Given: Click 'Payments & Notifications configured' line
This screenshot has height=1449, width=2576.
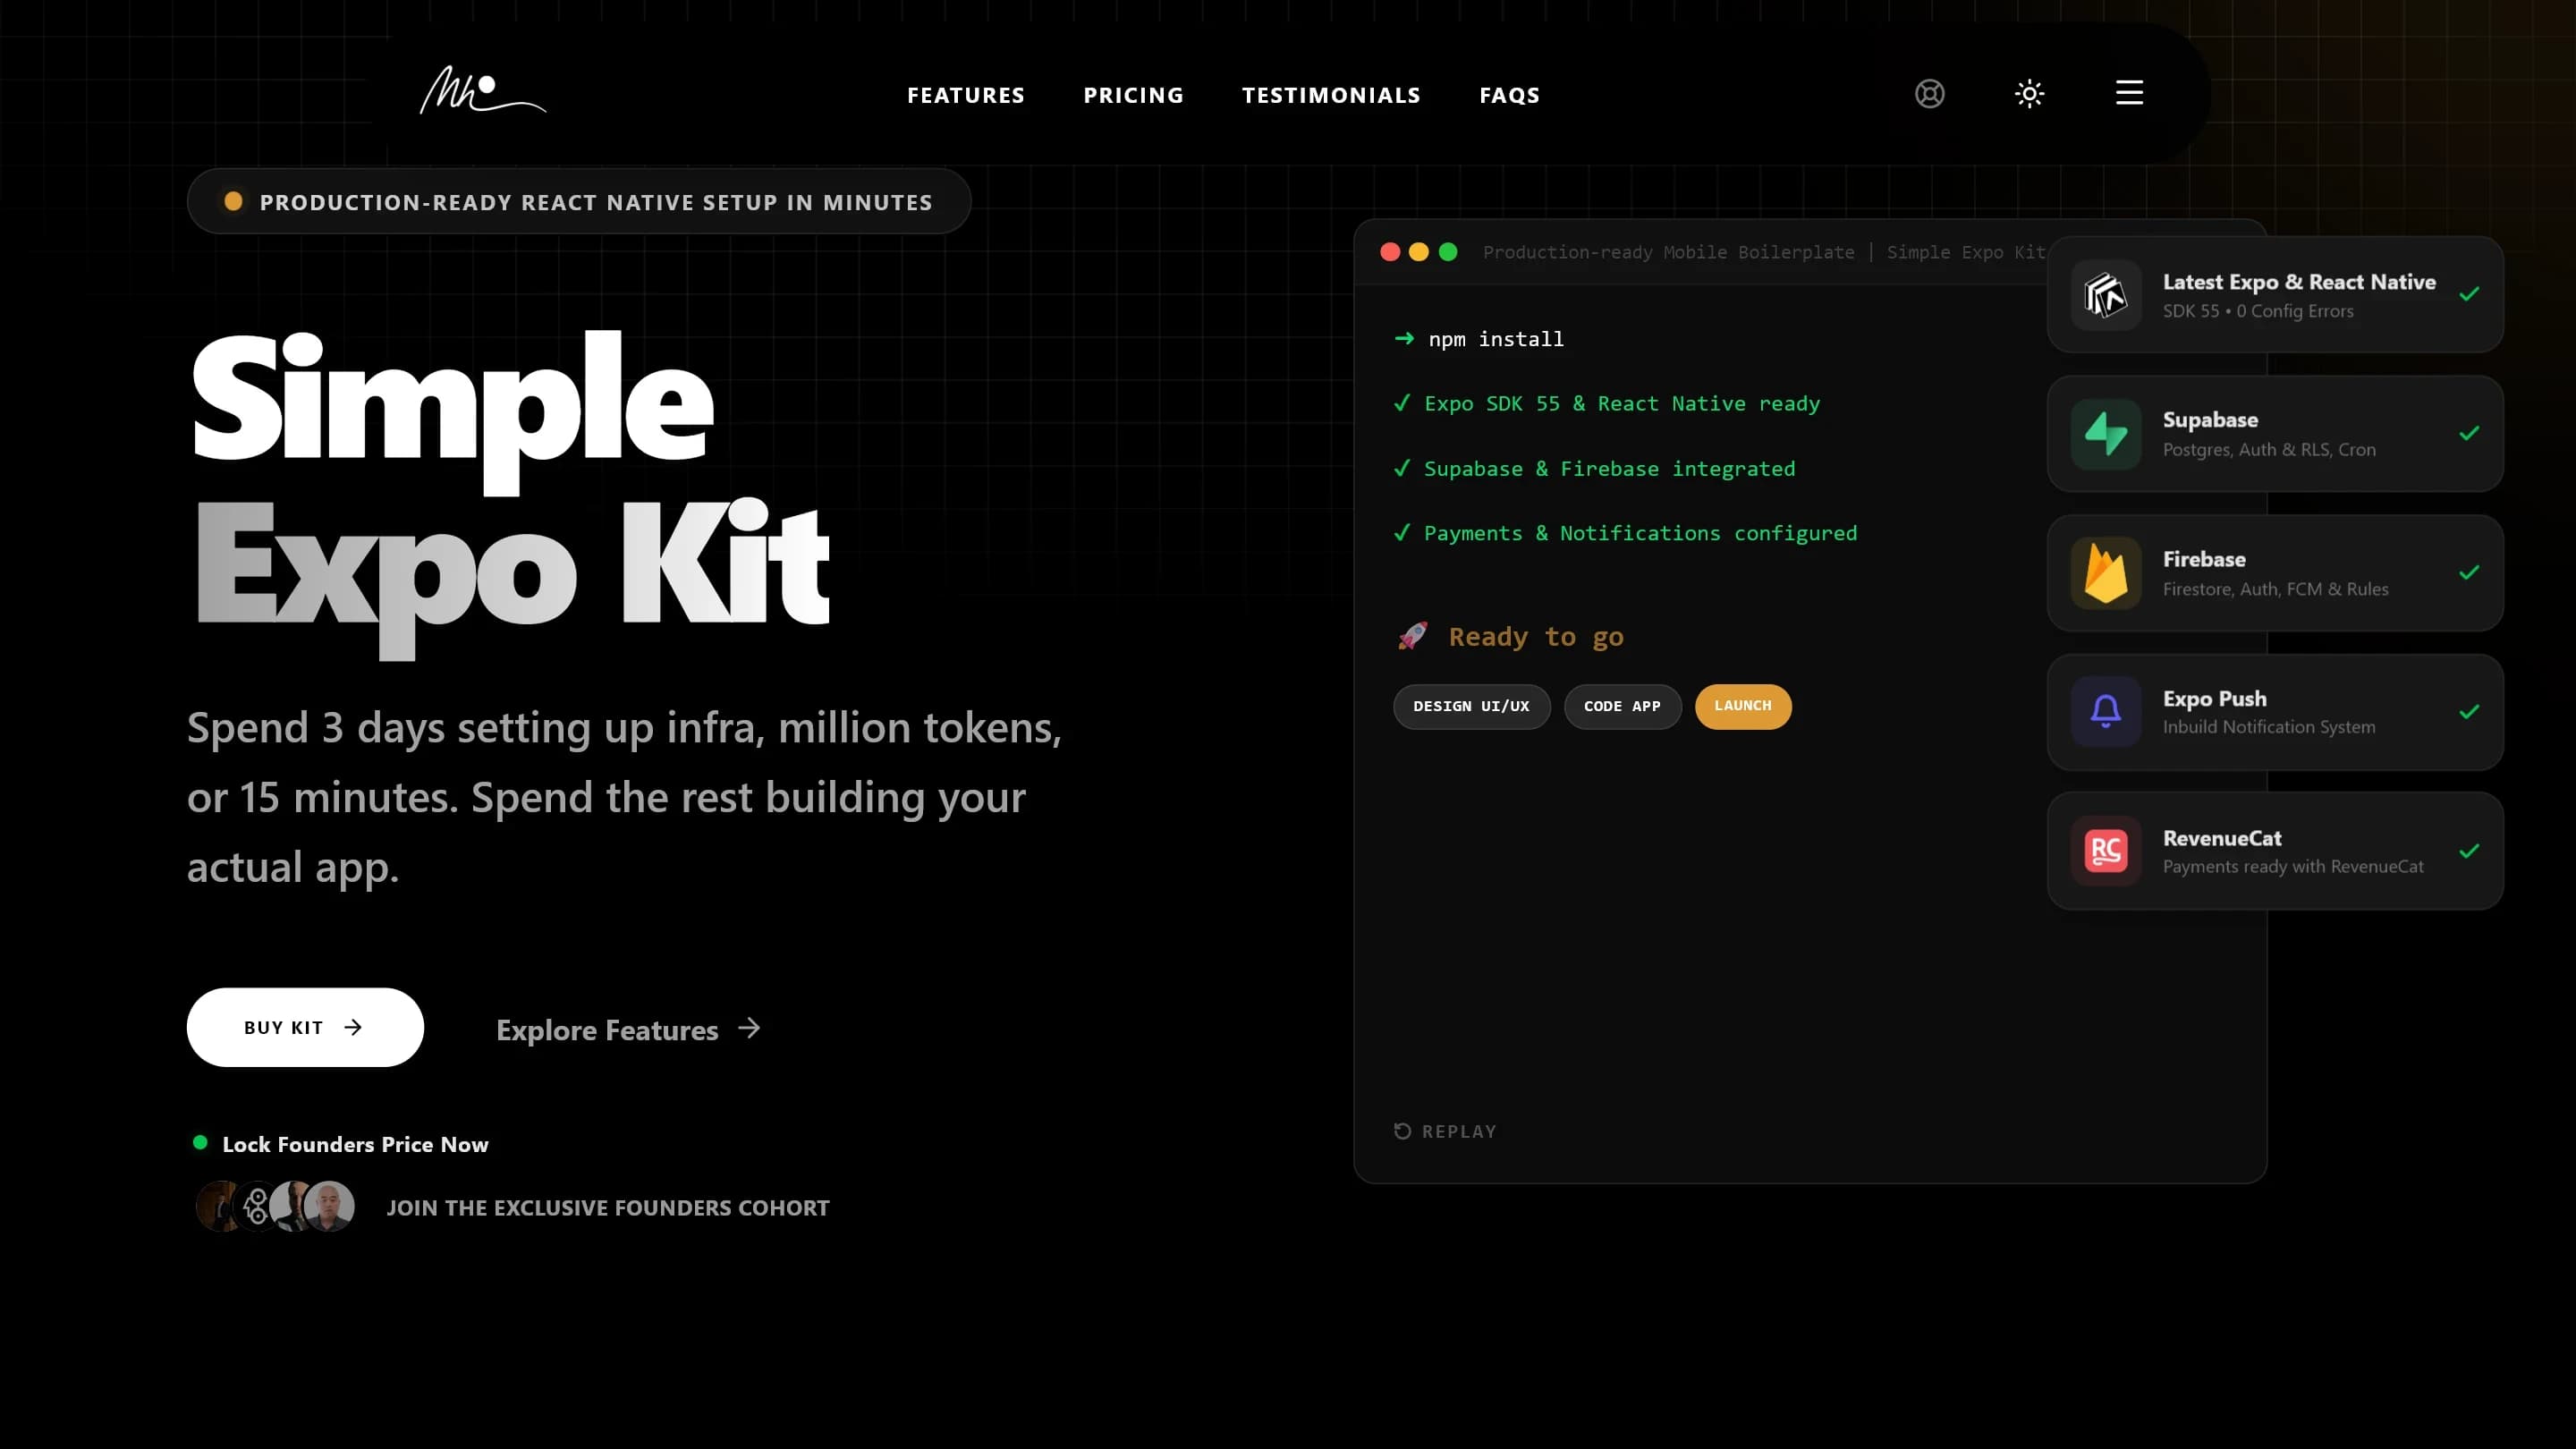Looking at the screenshot, I should tap(1625, 533).
